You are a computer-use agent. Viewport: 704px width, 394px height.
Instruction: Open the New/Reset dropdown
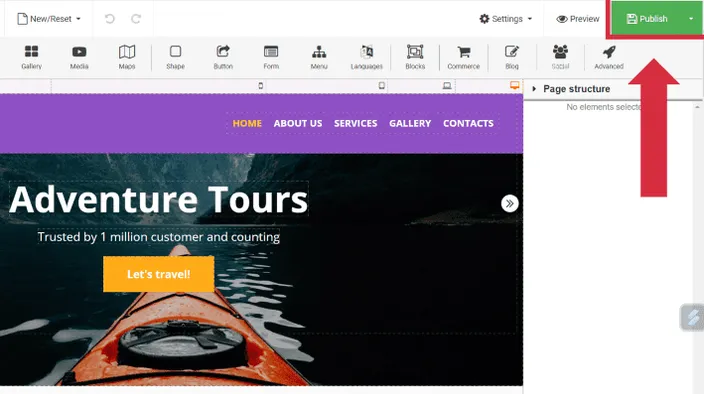(49, 19)
